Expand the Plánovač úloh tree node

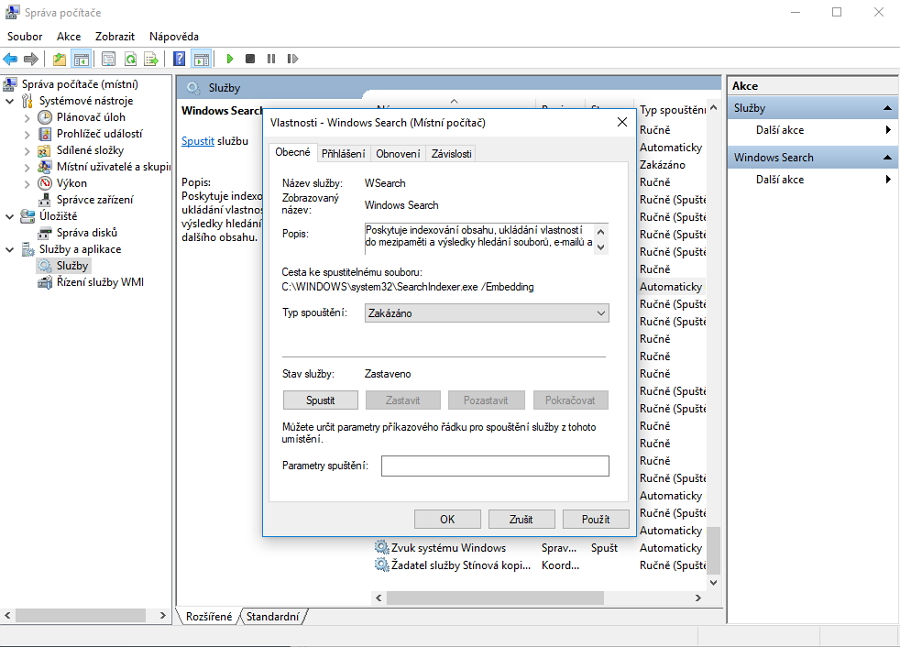coord(28,118)
